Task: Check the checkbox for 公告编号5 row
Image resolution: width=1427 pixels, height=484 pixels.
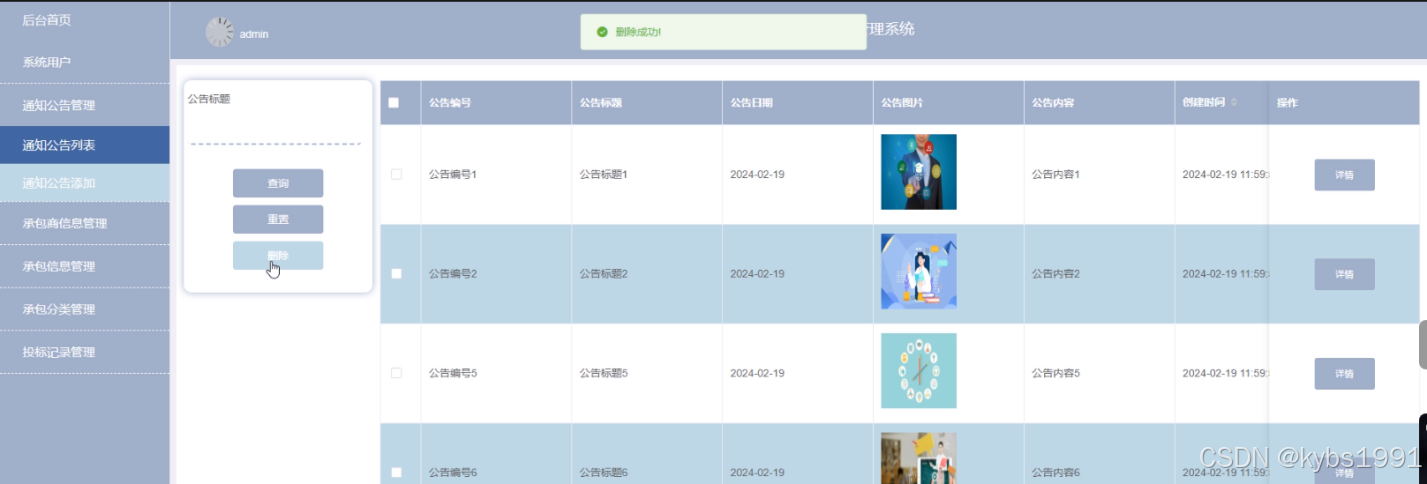Action: point(396,373)
